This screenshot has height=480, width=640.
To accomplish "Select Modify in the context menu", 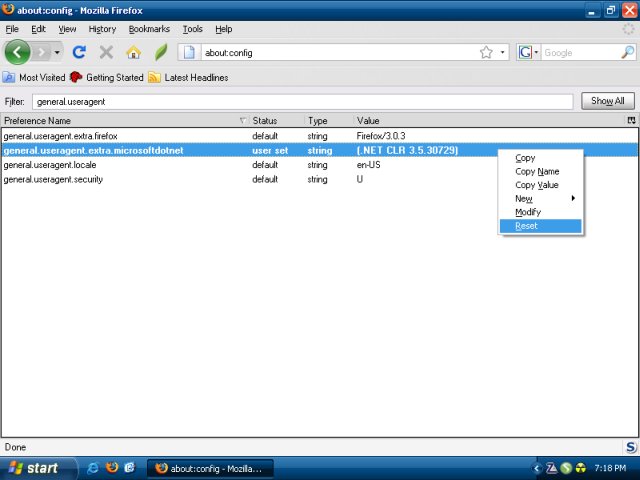I will pyautogui.click(x=527, y=212).
